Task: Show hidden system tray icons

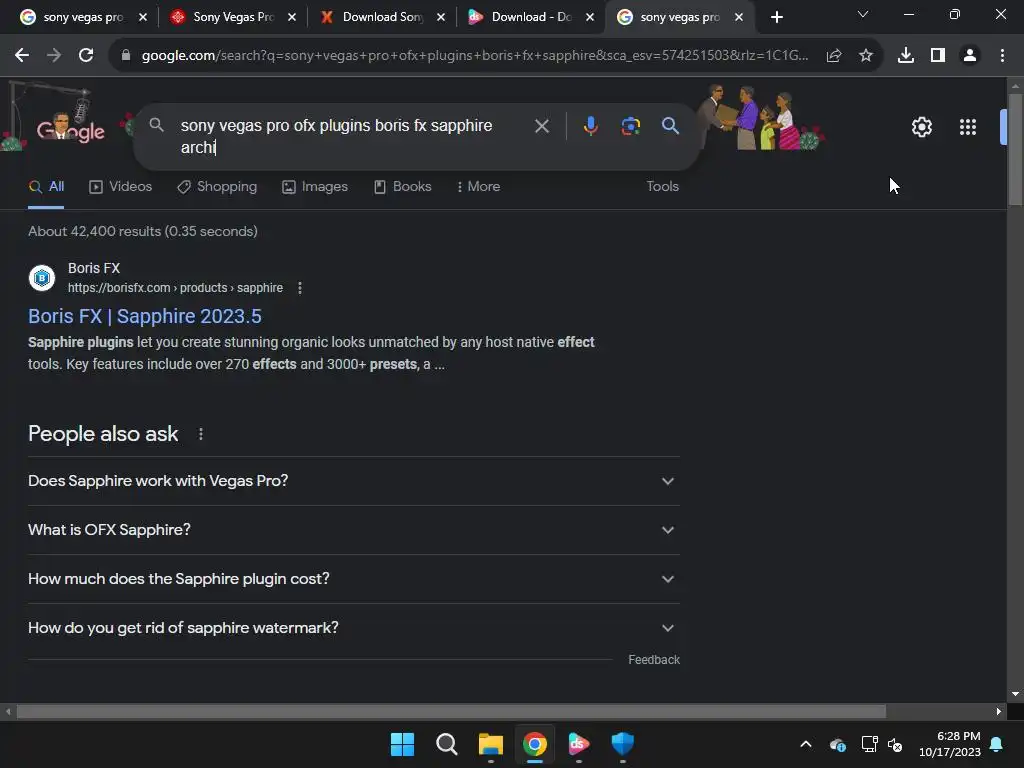Action: pos(806,744)
